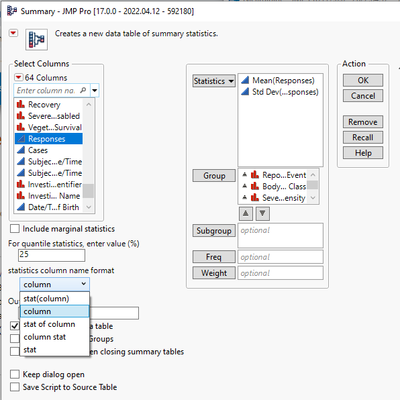
Task: Click the Select Columns list scrollbar thumb
Action: tap(89, 191)
